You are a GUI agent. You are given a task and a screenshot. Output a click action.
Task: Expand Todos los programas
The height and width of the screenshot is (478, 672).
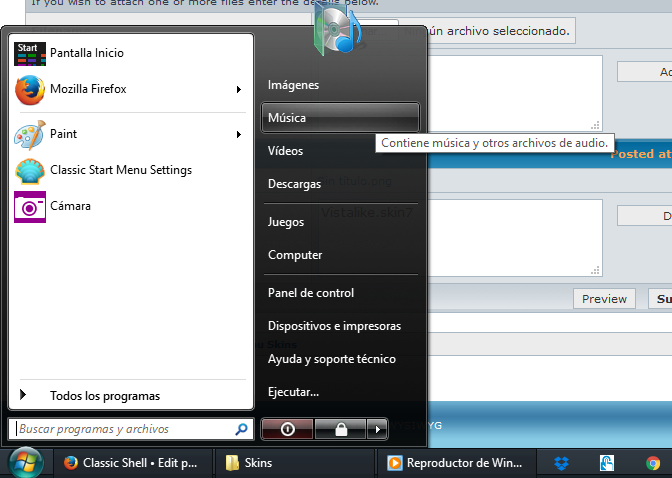point(104,396)
